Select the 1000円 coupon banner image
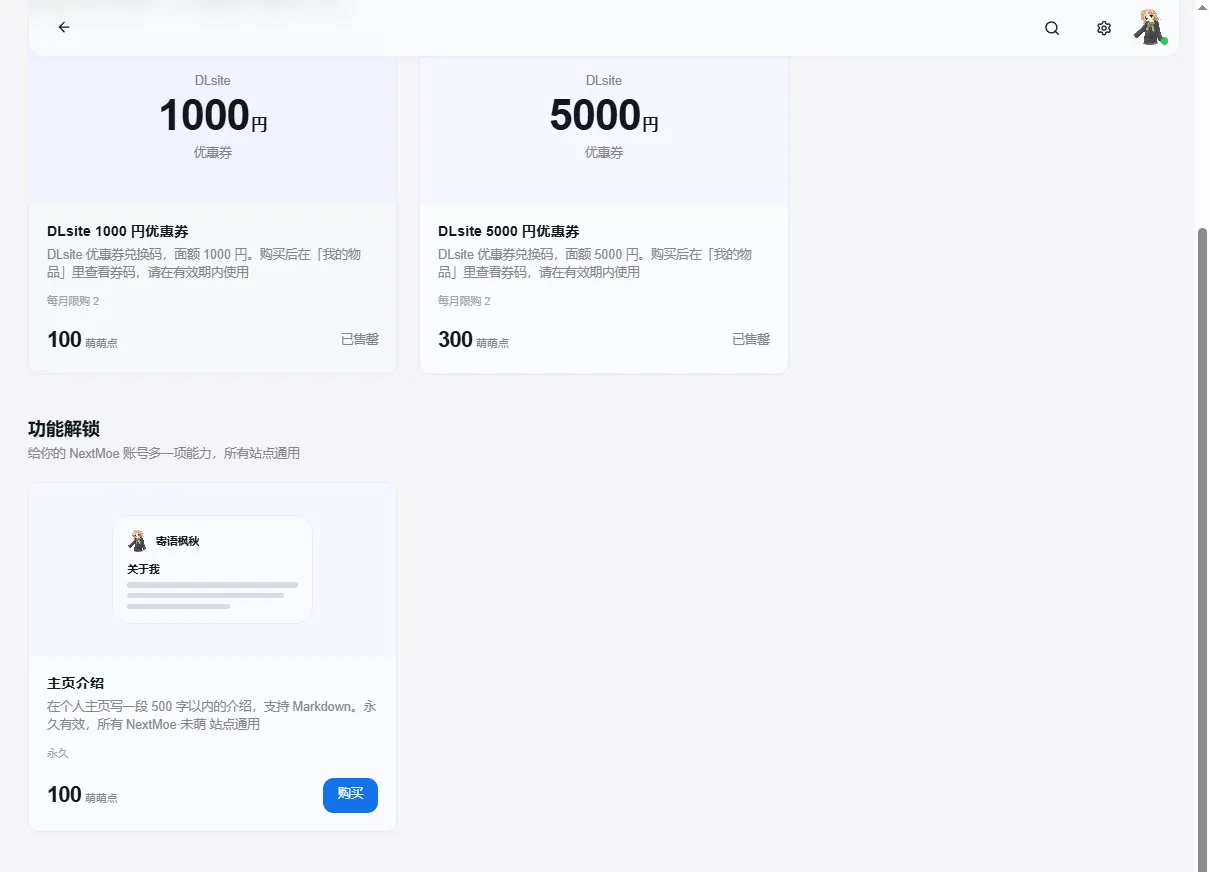The width and height of the screenshot is (1210, 872). pyautogui.click(x=213, y=130)
